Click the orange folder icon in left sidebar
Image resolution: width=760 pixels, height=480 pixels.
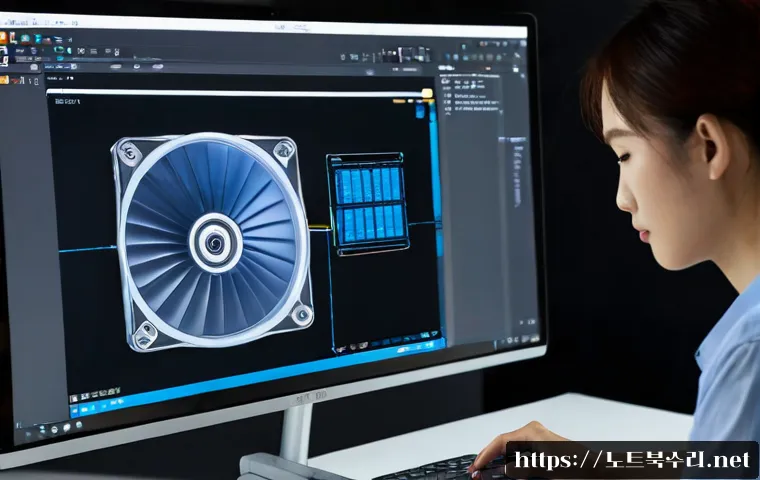tap(4, 80)
